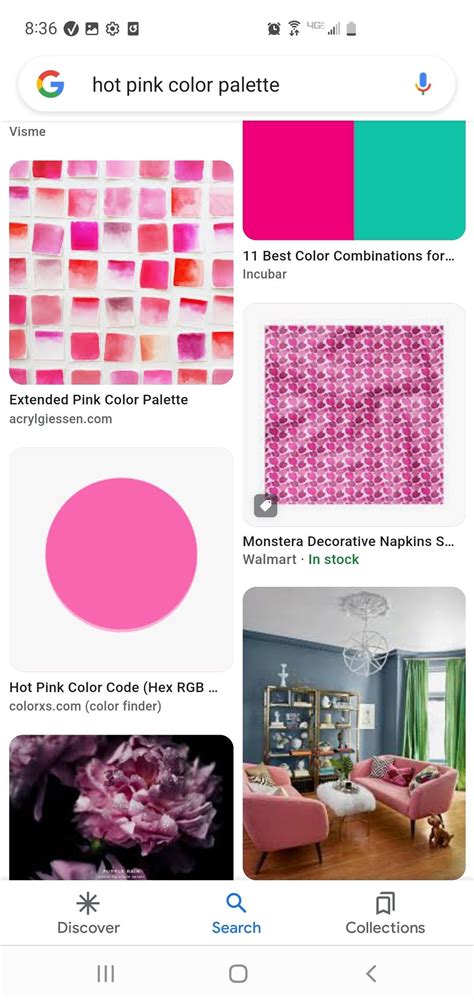Image resolution: width=474 pixels, height=1000 pixels.
Task: Open Monstera Decorative Napkins product title
Action: click(x=348, y=541)
